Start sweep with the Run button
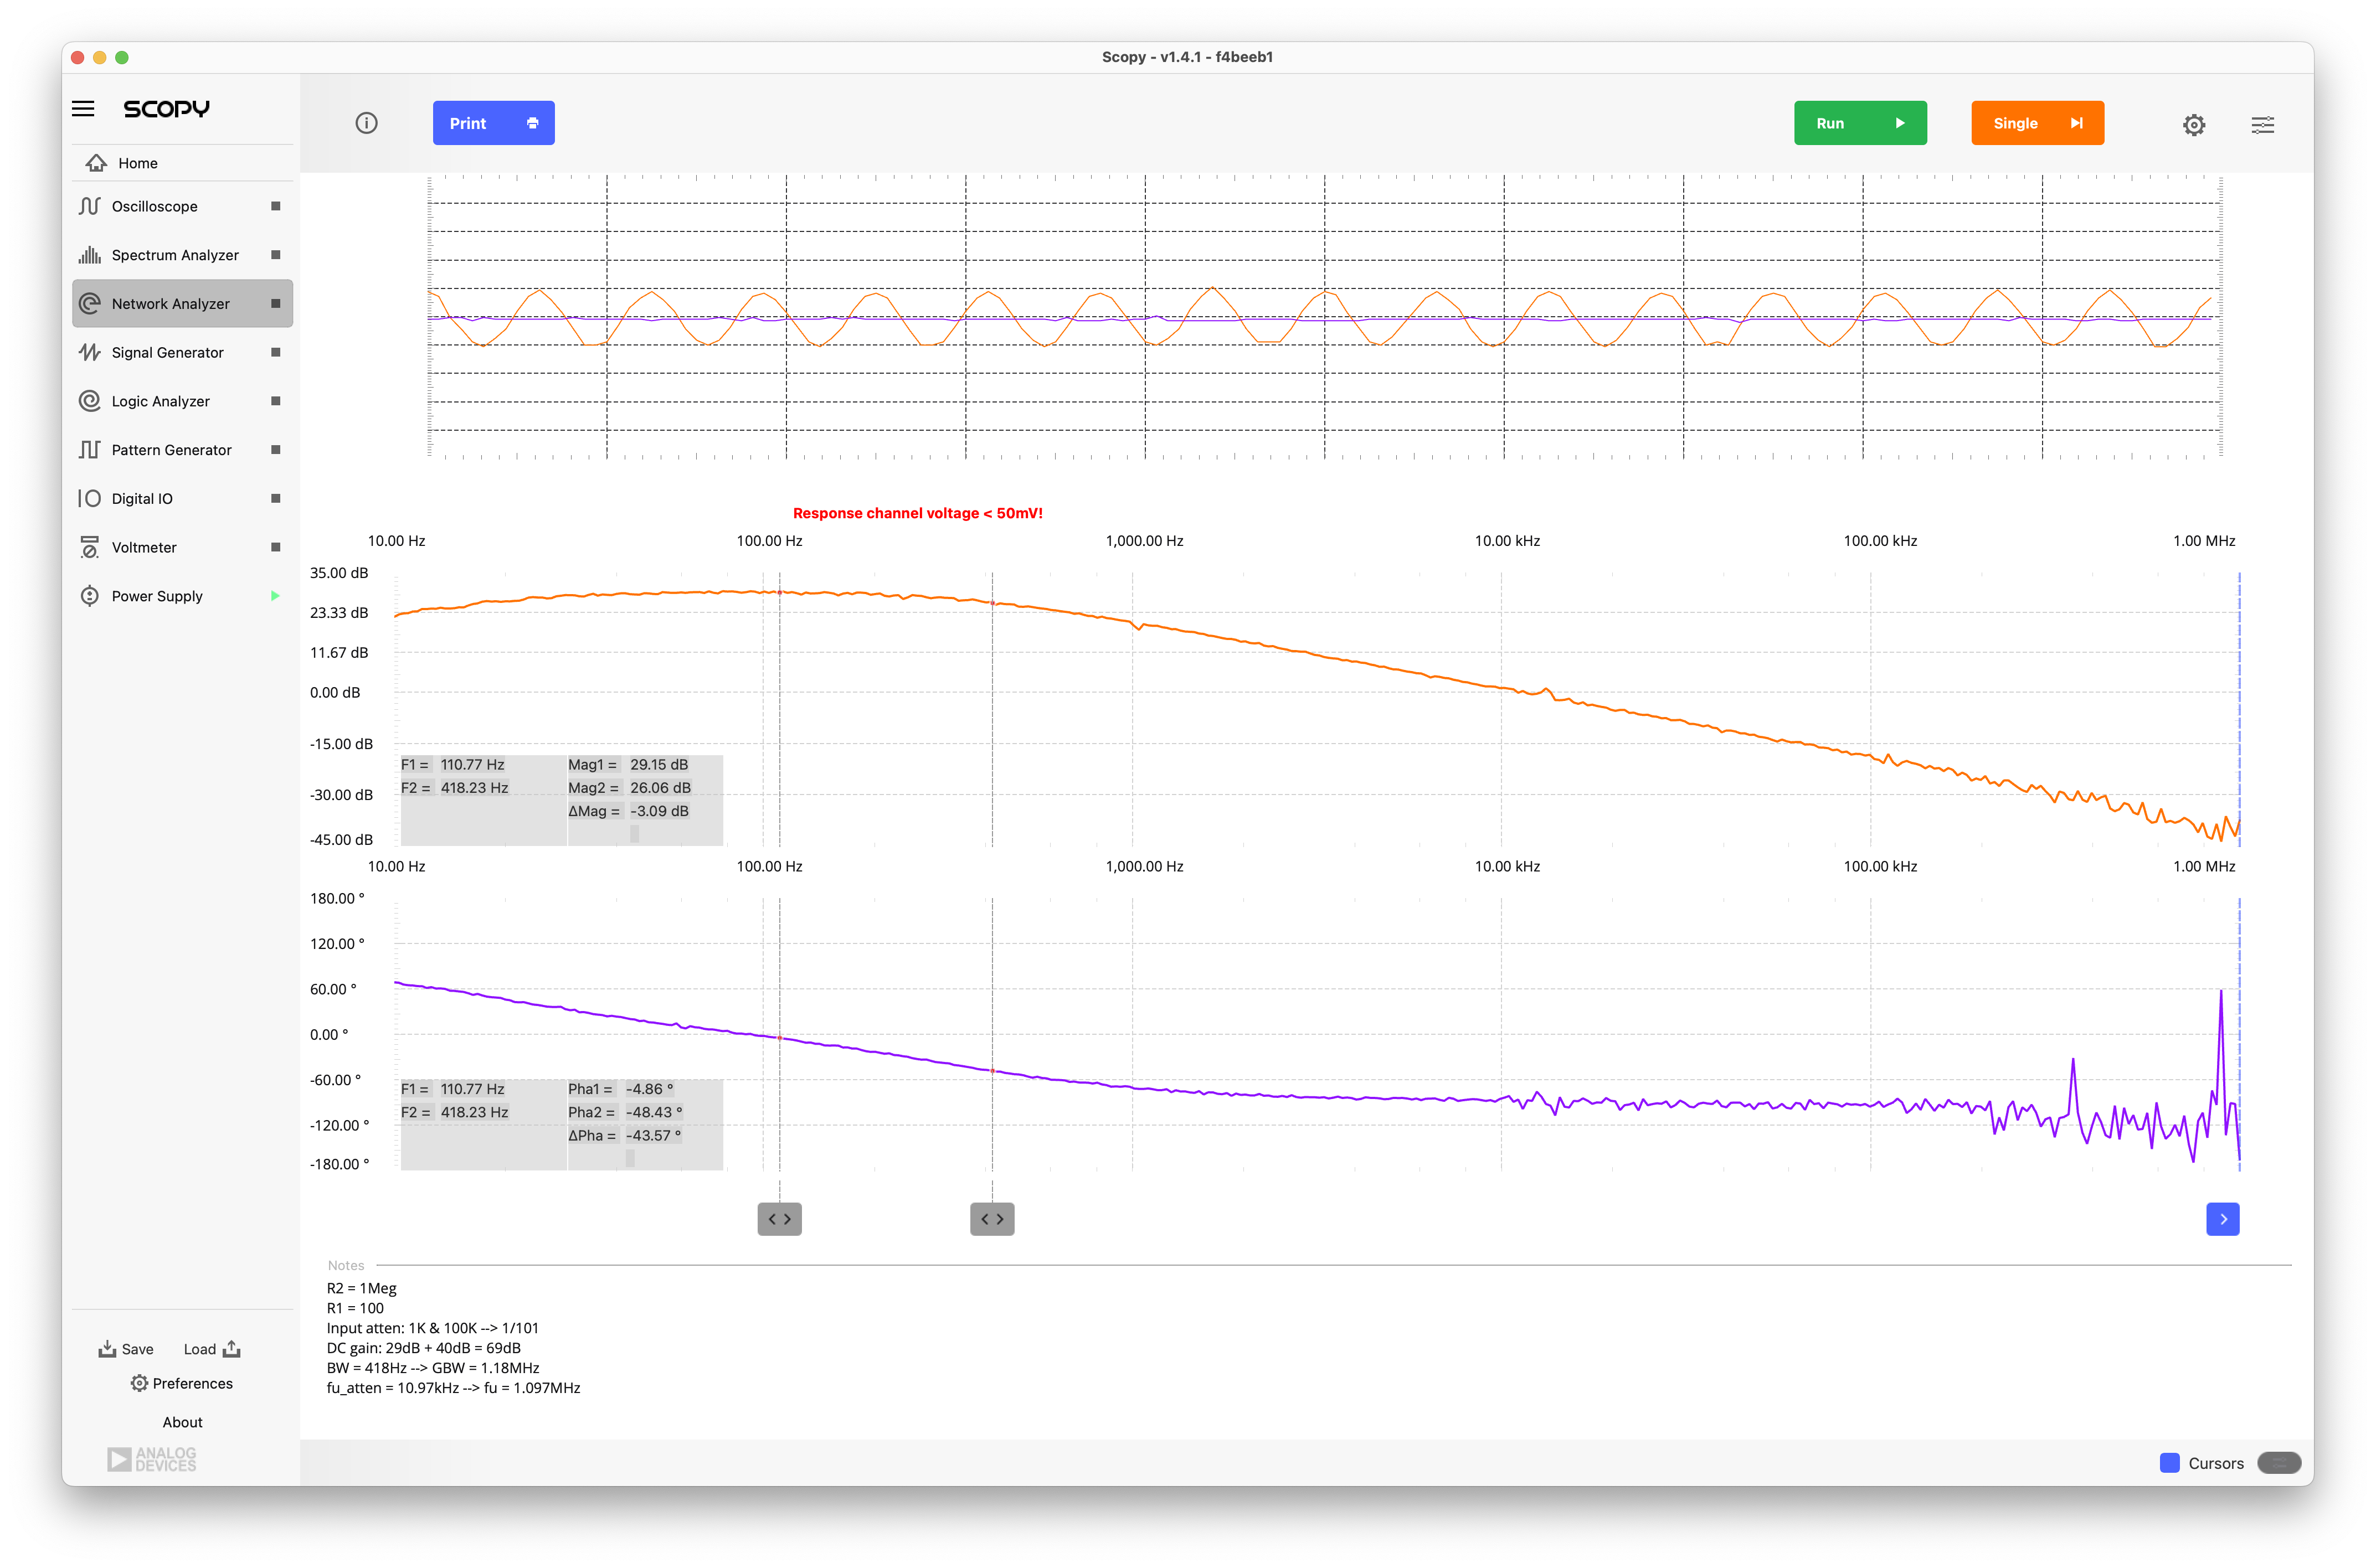This screenshot has width=2376, height=1568. 1860,123
